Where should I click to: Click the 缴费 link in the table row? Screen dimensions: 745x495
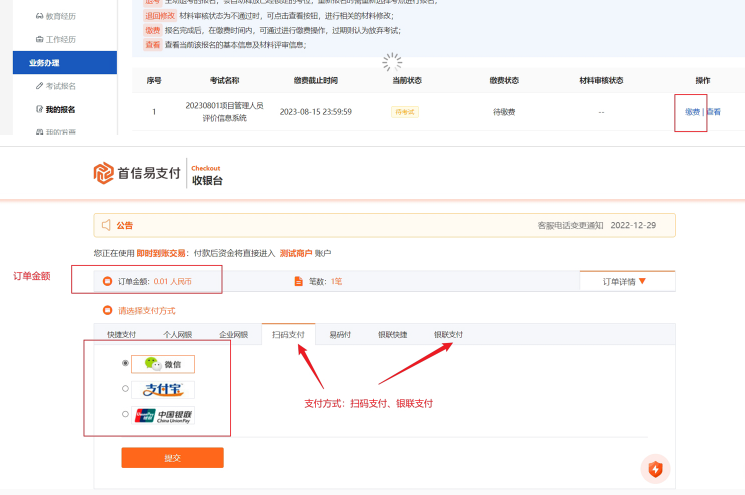[692, 112]
